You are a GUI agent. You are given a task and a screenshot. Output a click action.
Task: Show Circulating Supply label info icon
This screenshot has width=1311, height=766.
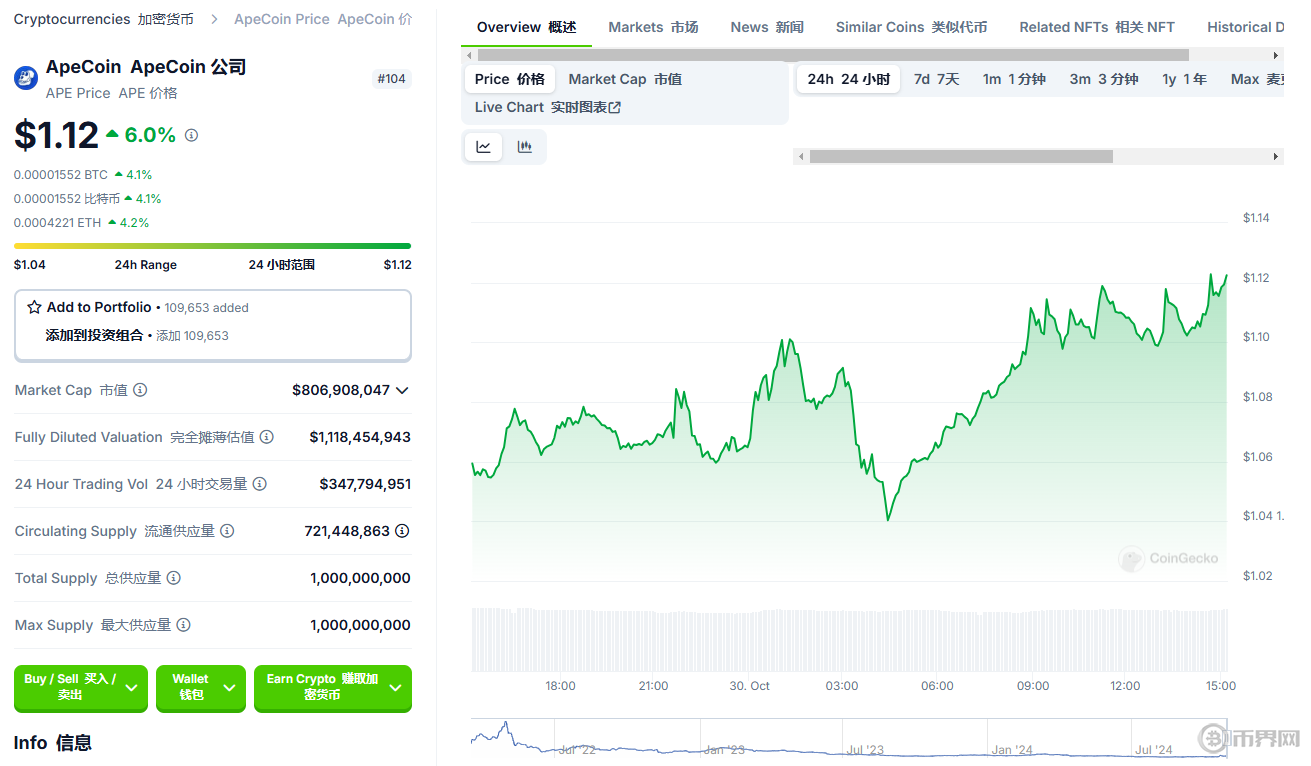pyautogui.click(x=227, y=531)
